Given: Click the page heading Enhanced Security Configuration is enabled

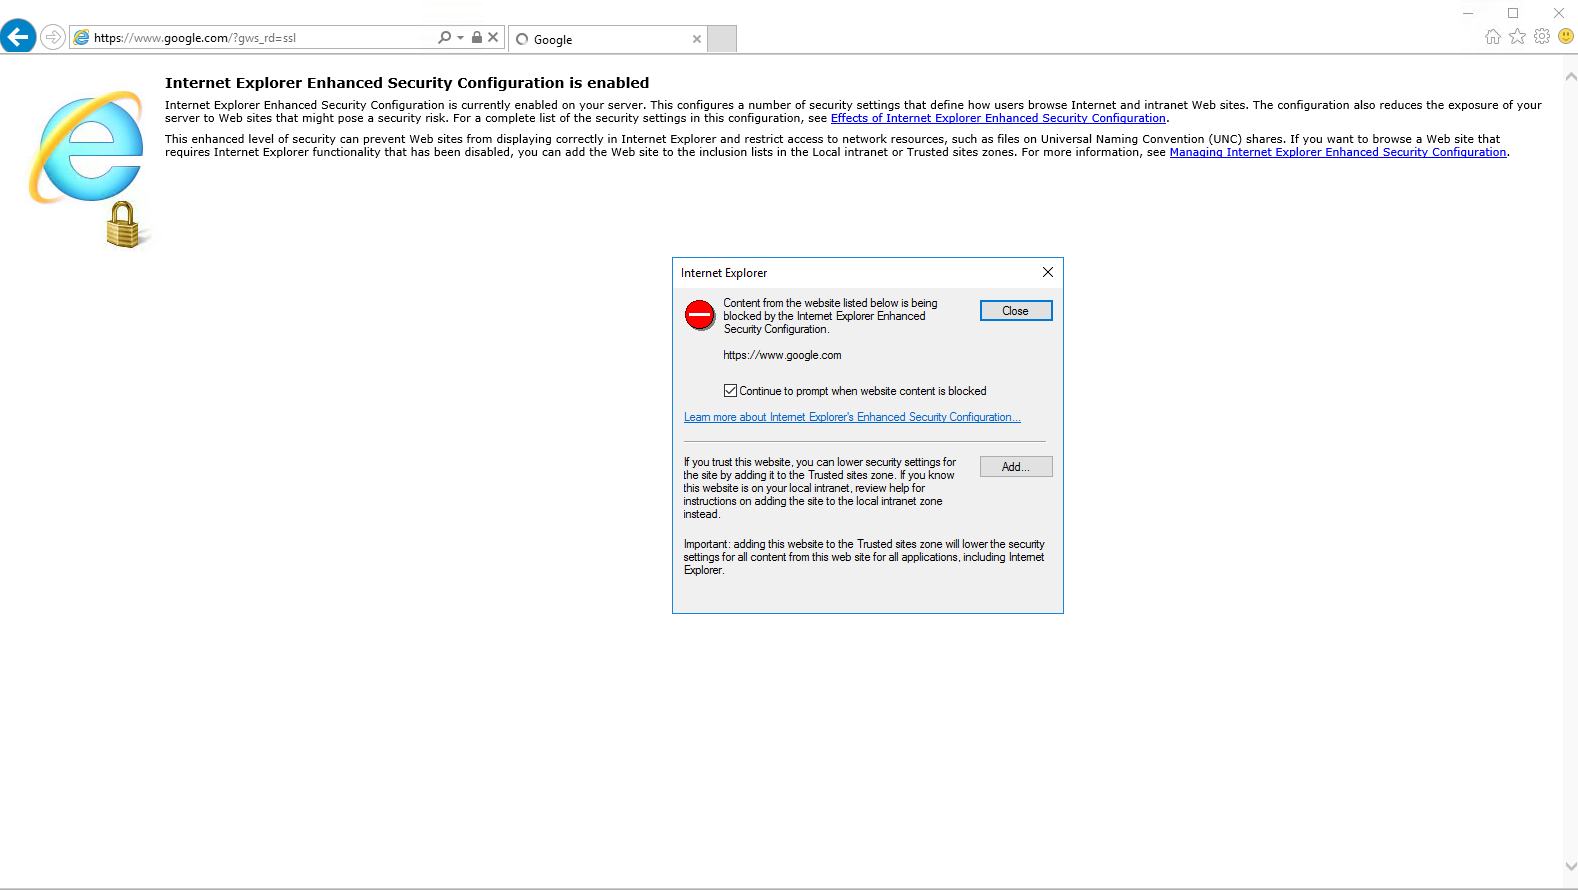Looking at the screenshot, I should (407, 83).
